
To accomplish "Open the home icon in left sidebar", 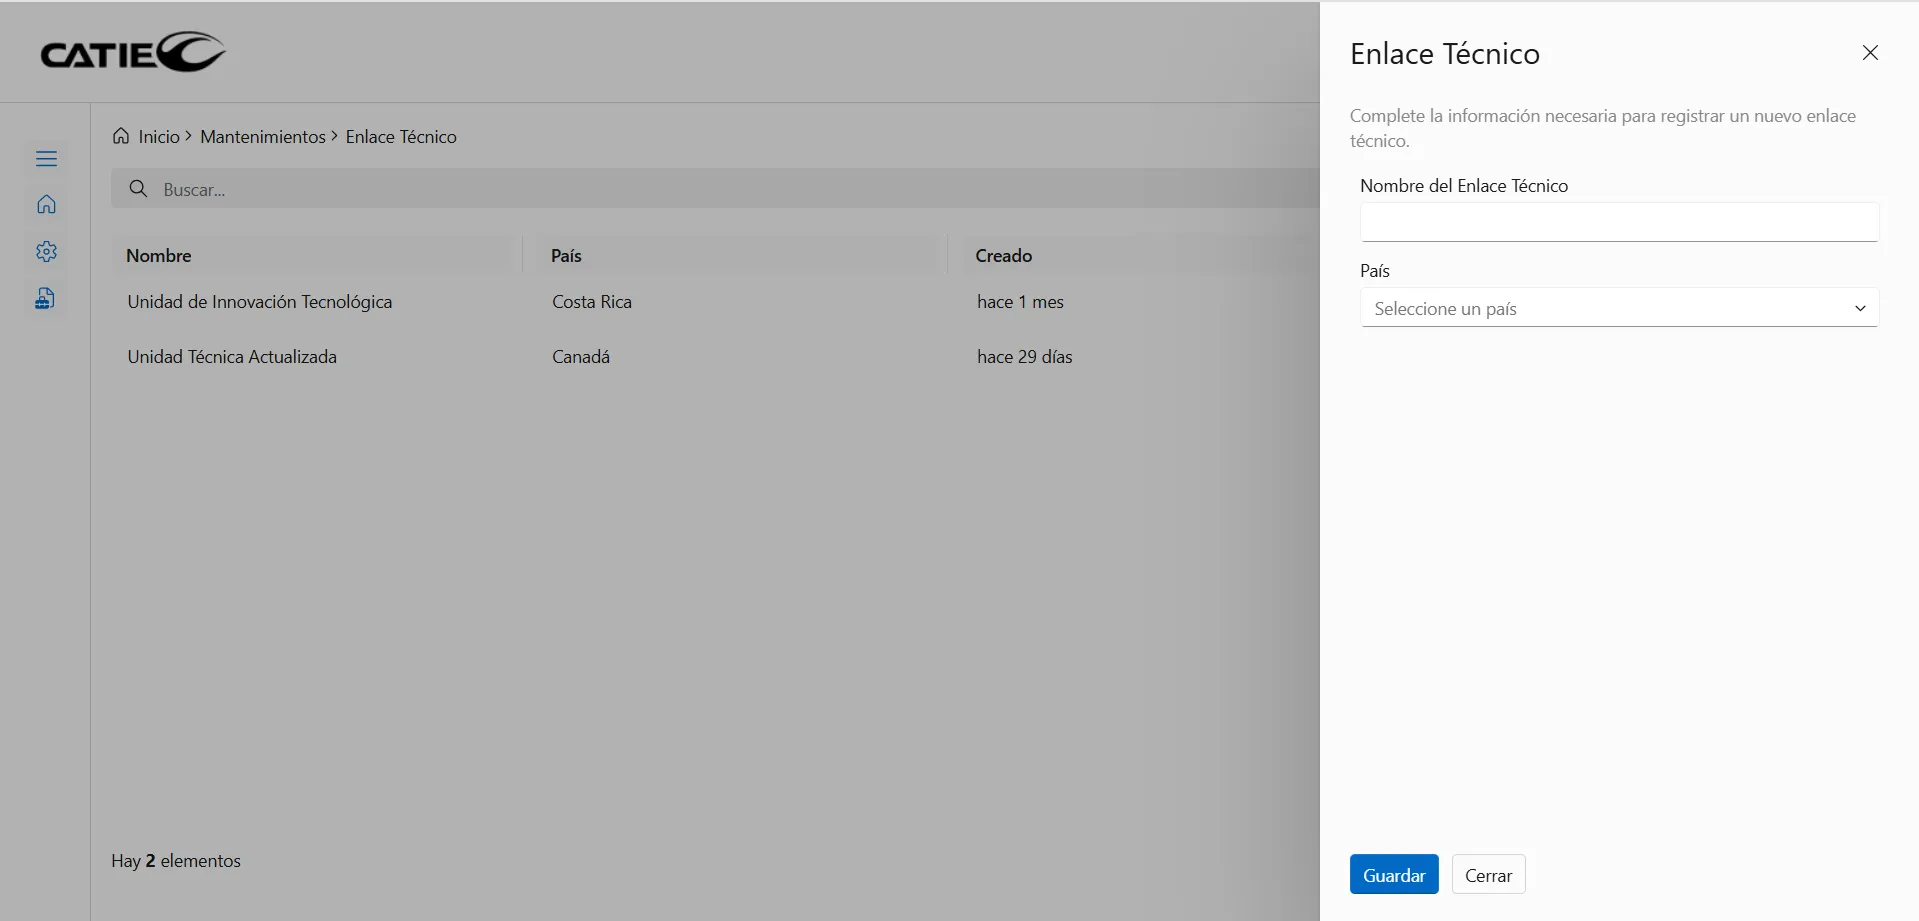I will pos(46,205).
